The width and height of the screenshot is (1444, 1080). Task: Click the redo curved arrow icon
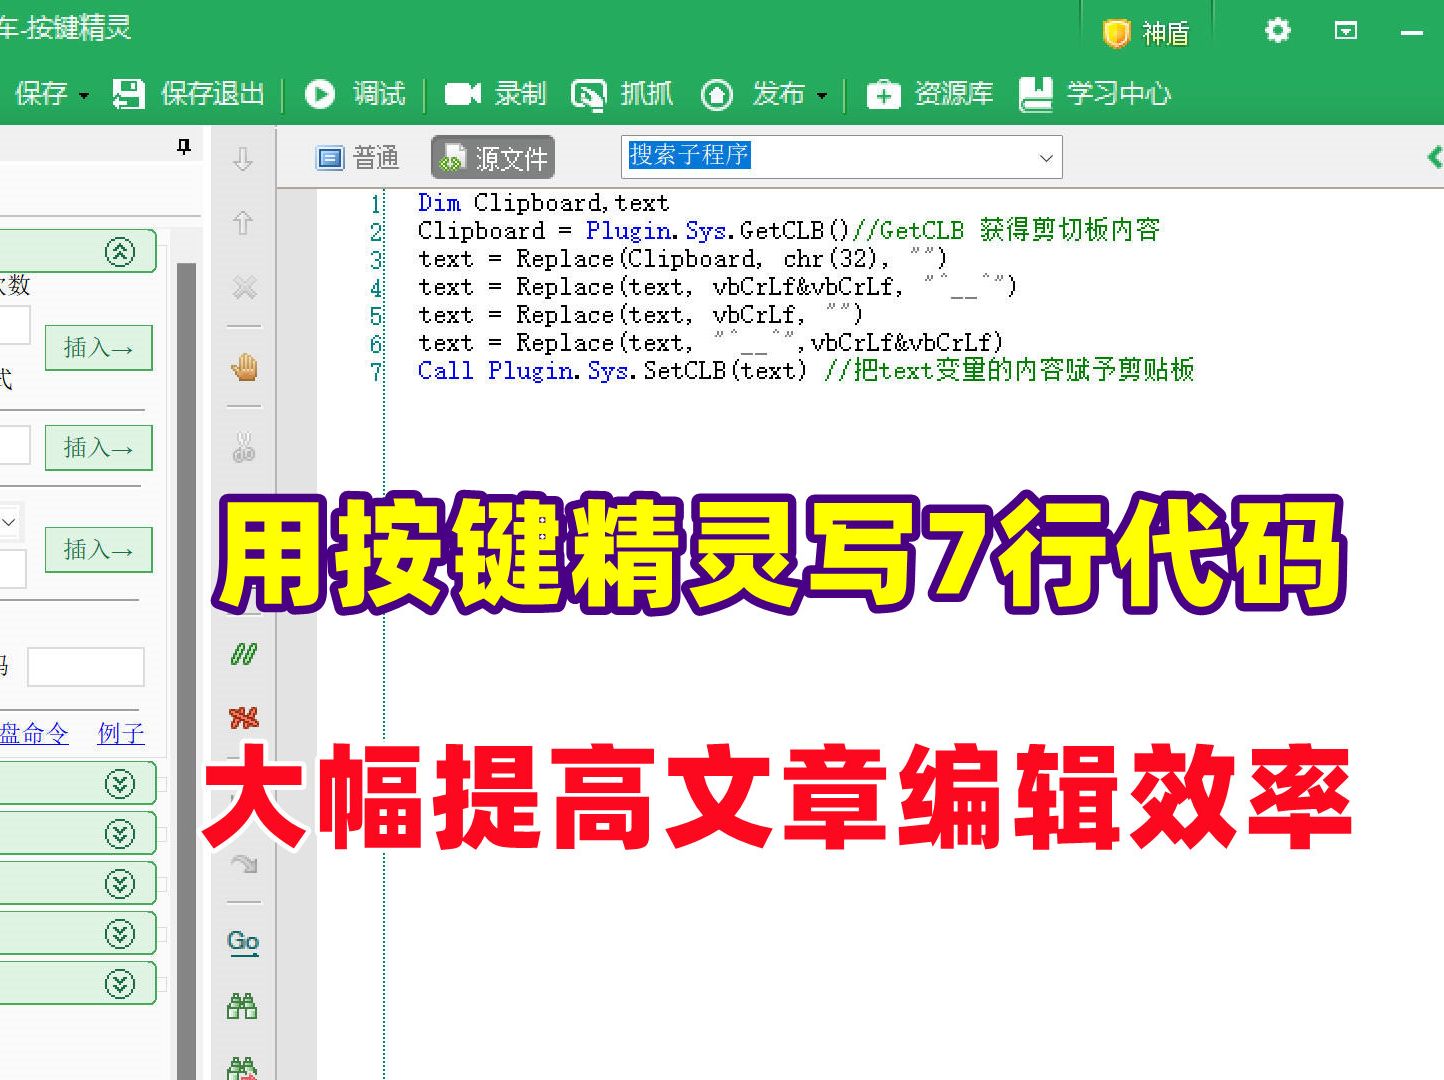click(244, 863)
